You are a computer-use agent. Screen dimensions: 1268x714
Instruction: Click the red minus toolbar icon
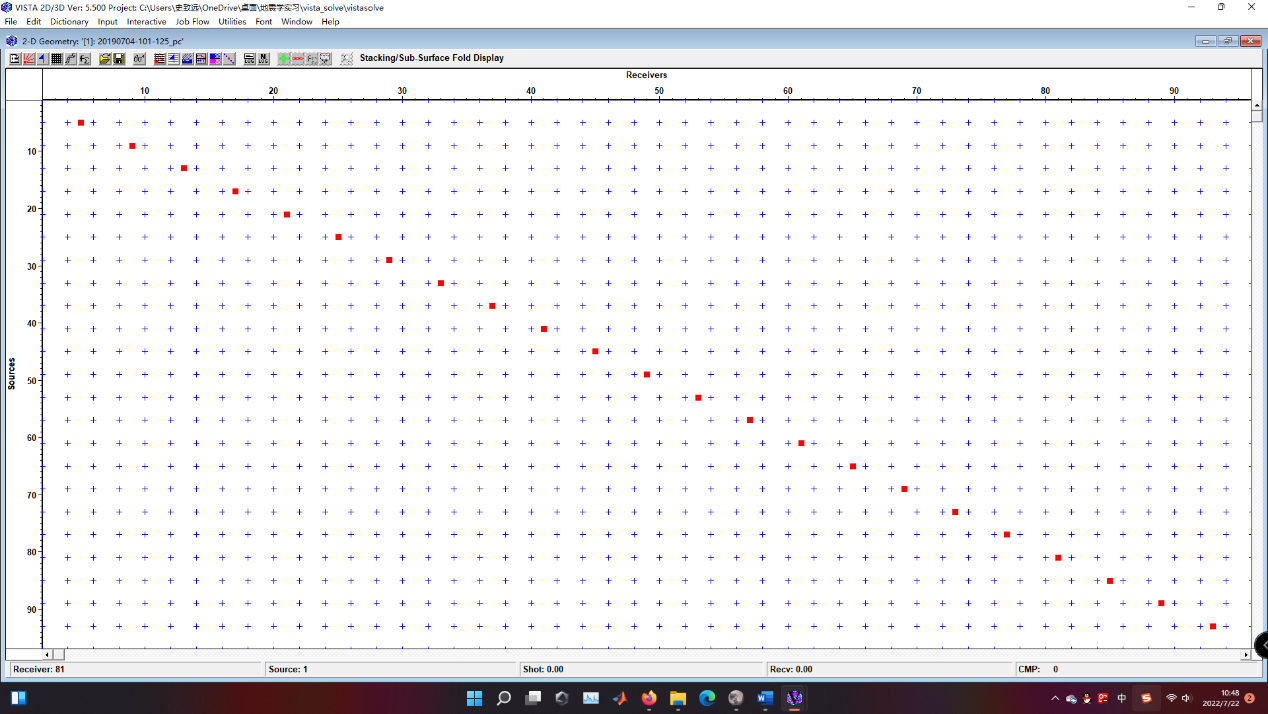[x=298, y=59]
